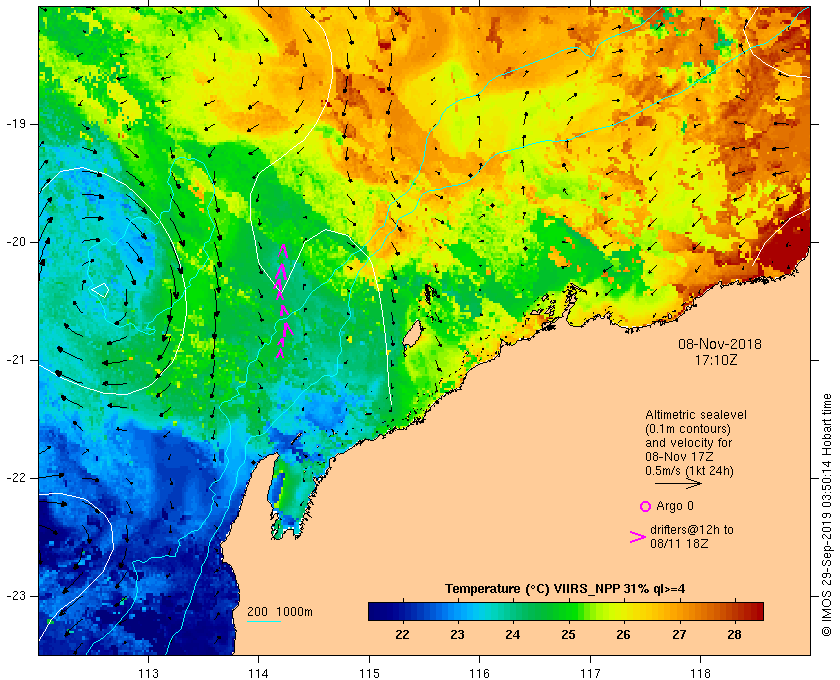The image size is (840, 680).
Task: Click colorbar tick label '25'
Action: pyautogui.click(x=568, y=634)
